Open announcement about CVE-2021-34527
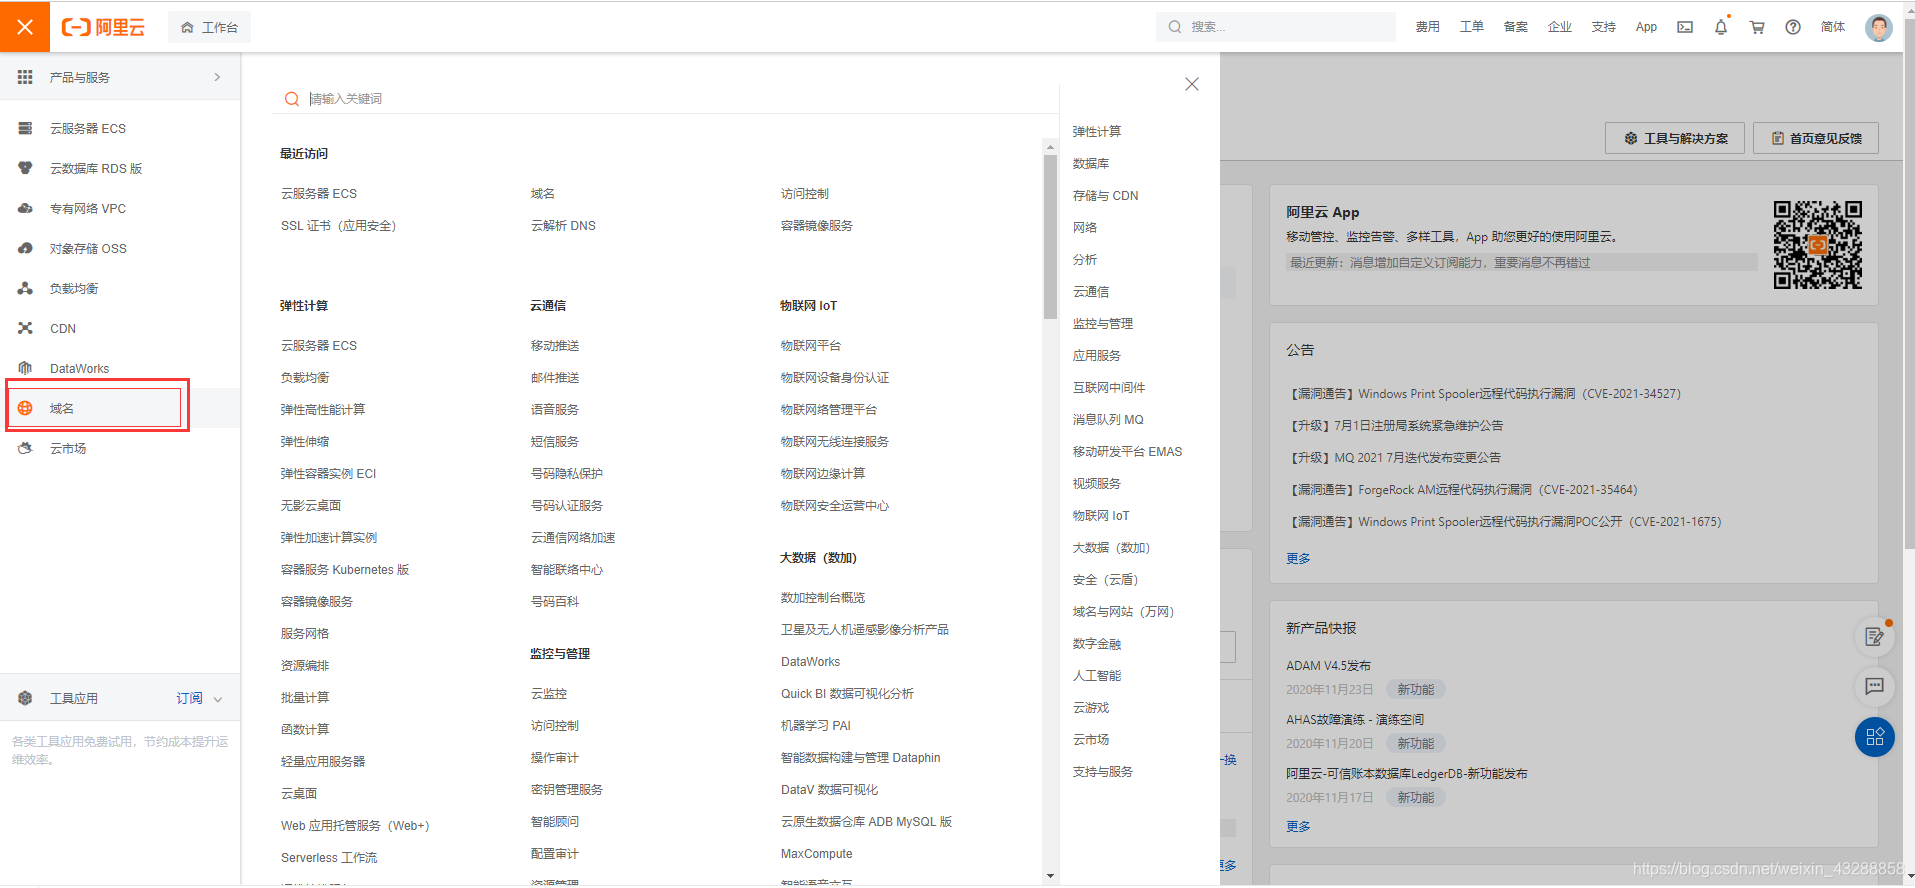Image resolution: width=1915 pixels, height=888 pixels. [1484, 394]
